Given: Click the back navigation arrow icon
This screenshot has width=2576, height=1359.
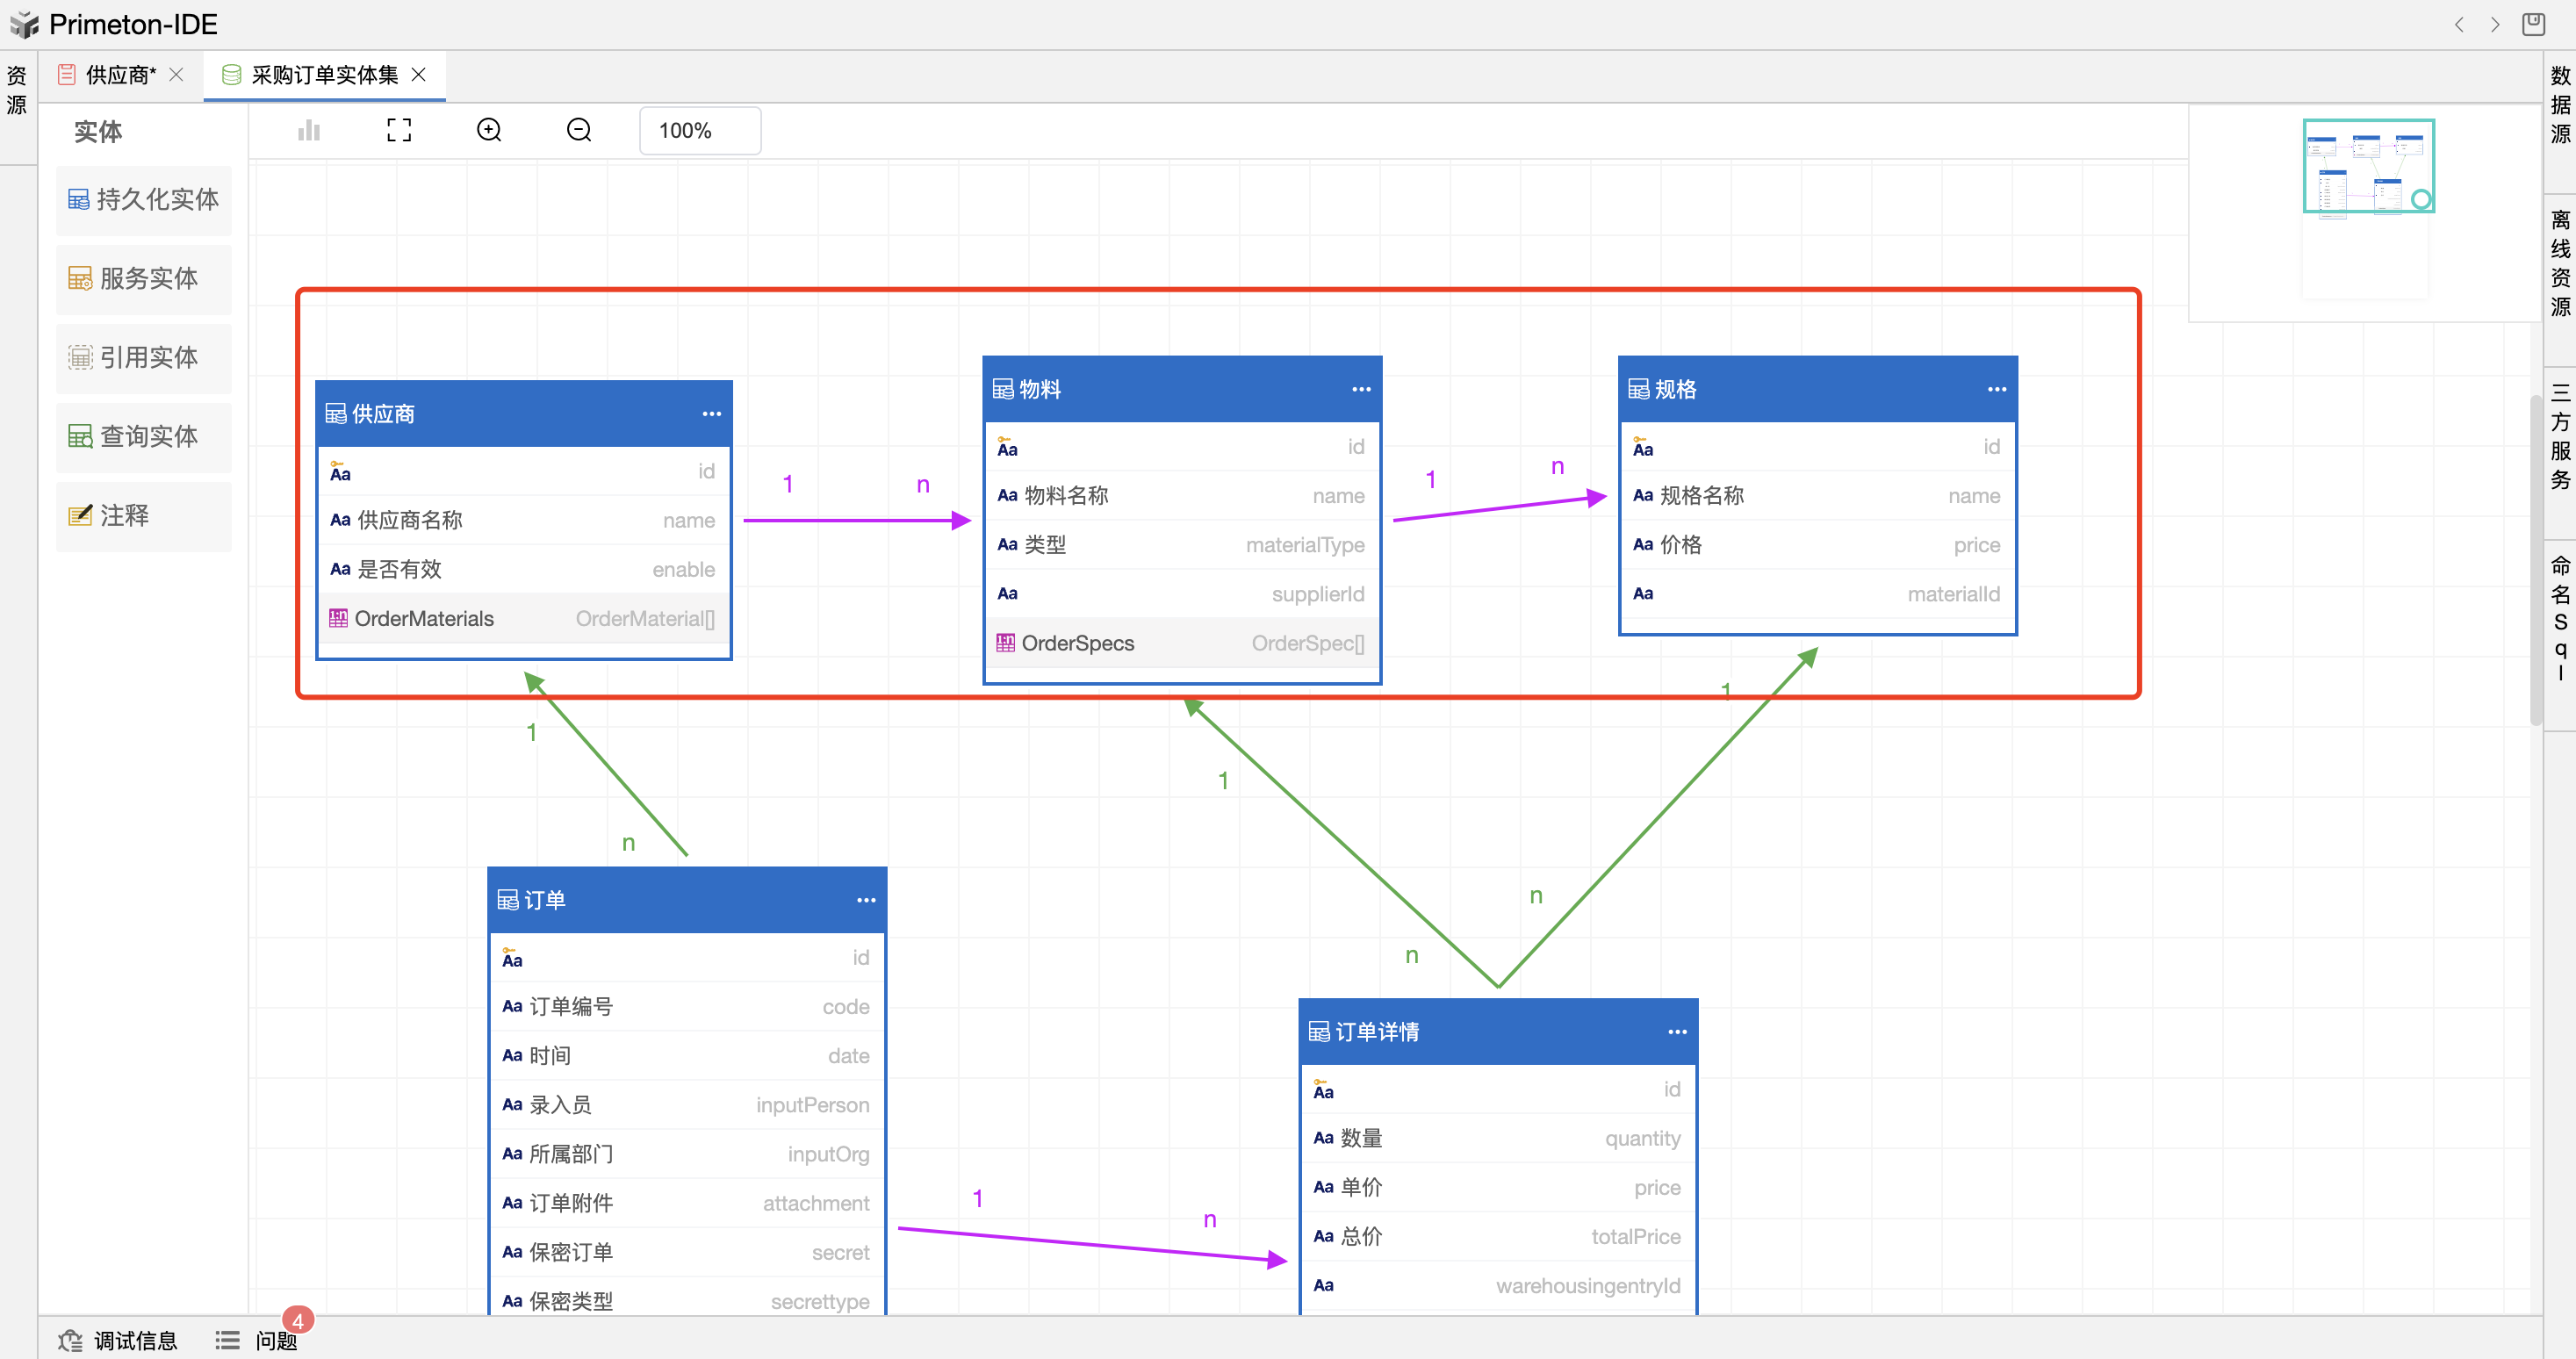Looking at the screenshot, I should (2459, 24).
